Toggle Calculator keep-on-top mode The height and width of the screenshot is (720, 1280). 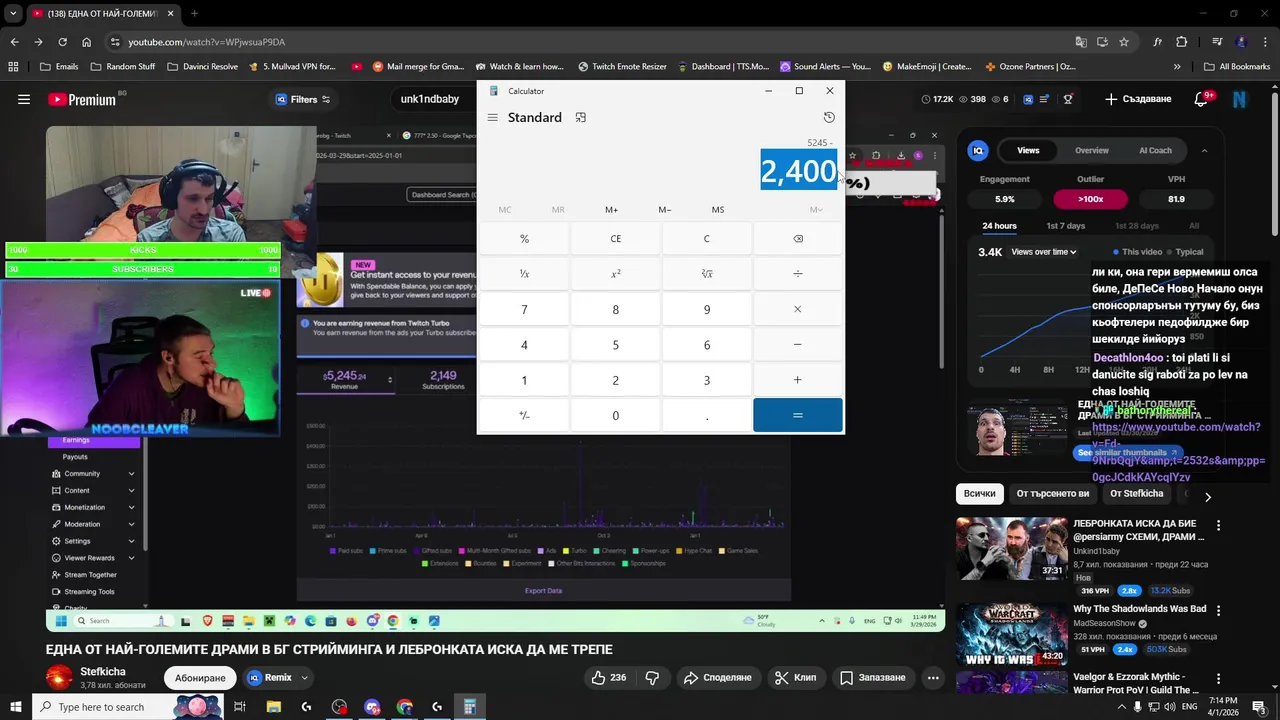pyautogui.click(x=580, y=117)
